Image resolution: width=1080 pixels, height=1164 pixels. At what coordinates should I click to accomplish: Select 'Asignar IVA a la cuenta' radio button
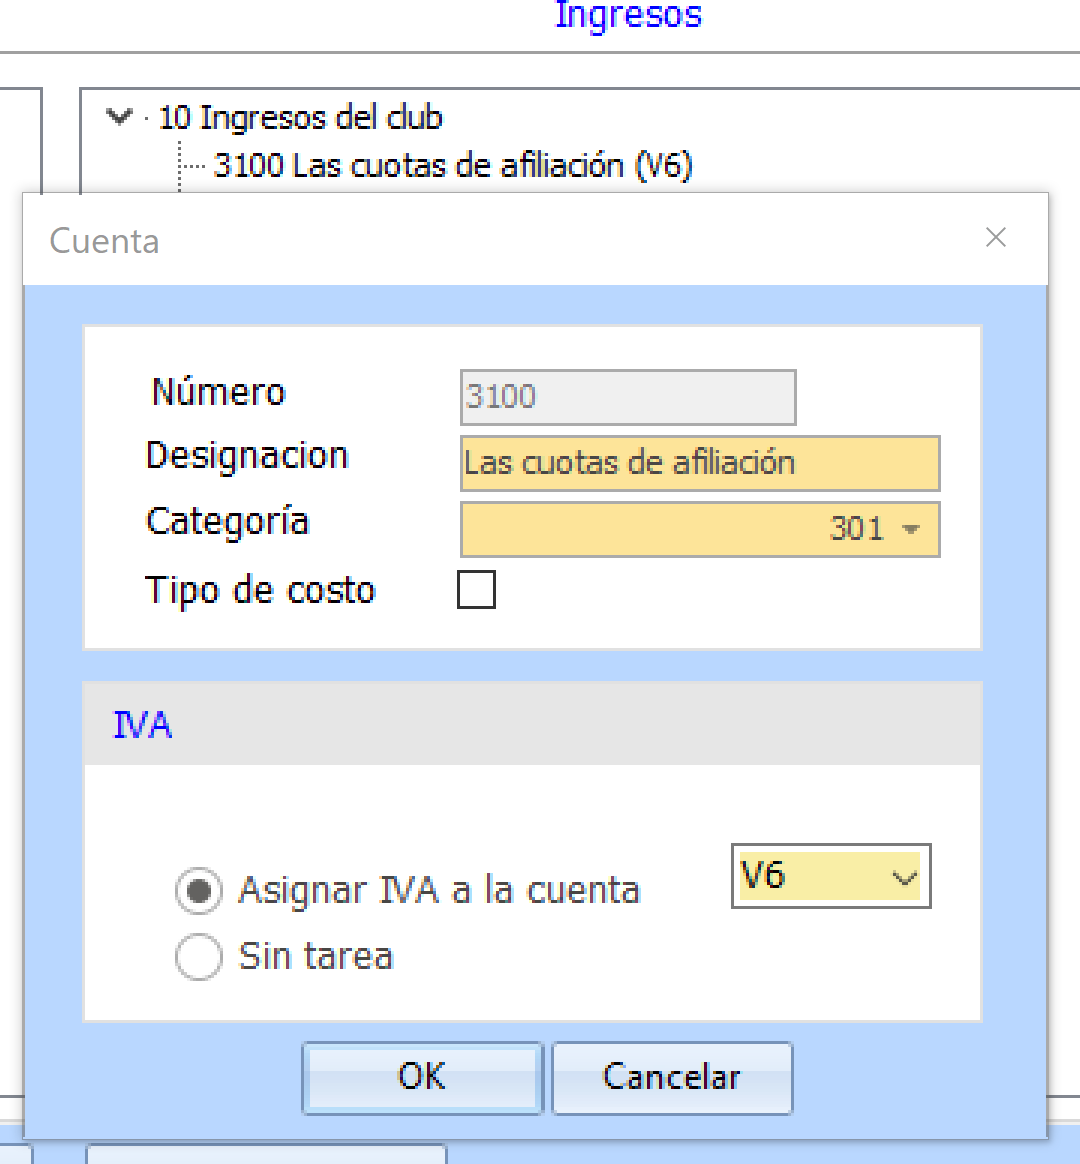click(198, 891)
